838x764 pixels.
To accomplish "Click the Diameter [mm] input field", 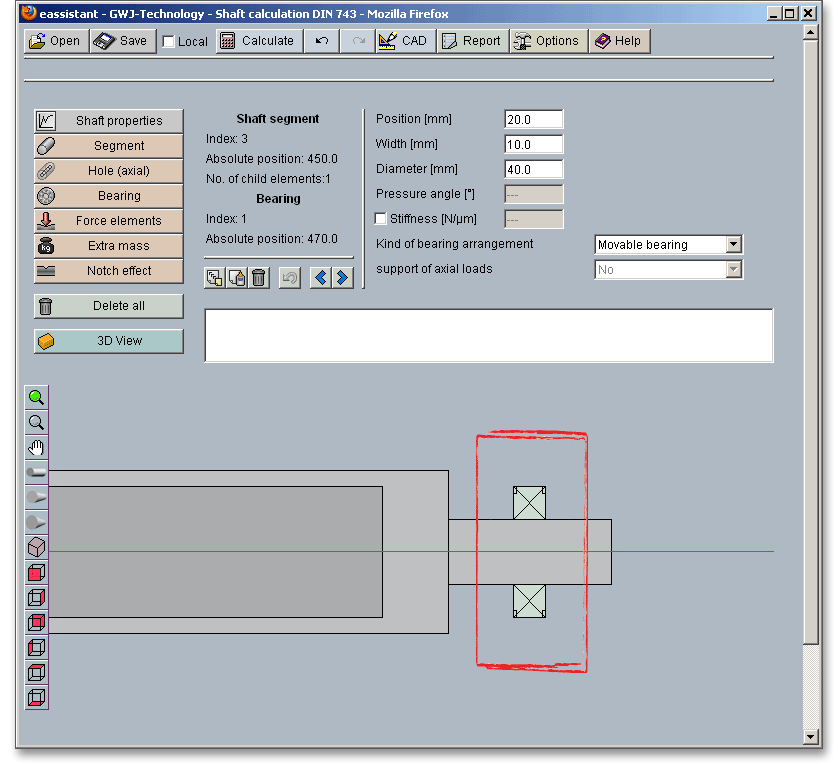I will pyautogui.click(x=533, y=170).
